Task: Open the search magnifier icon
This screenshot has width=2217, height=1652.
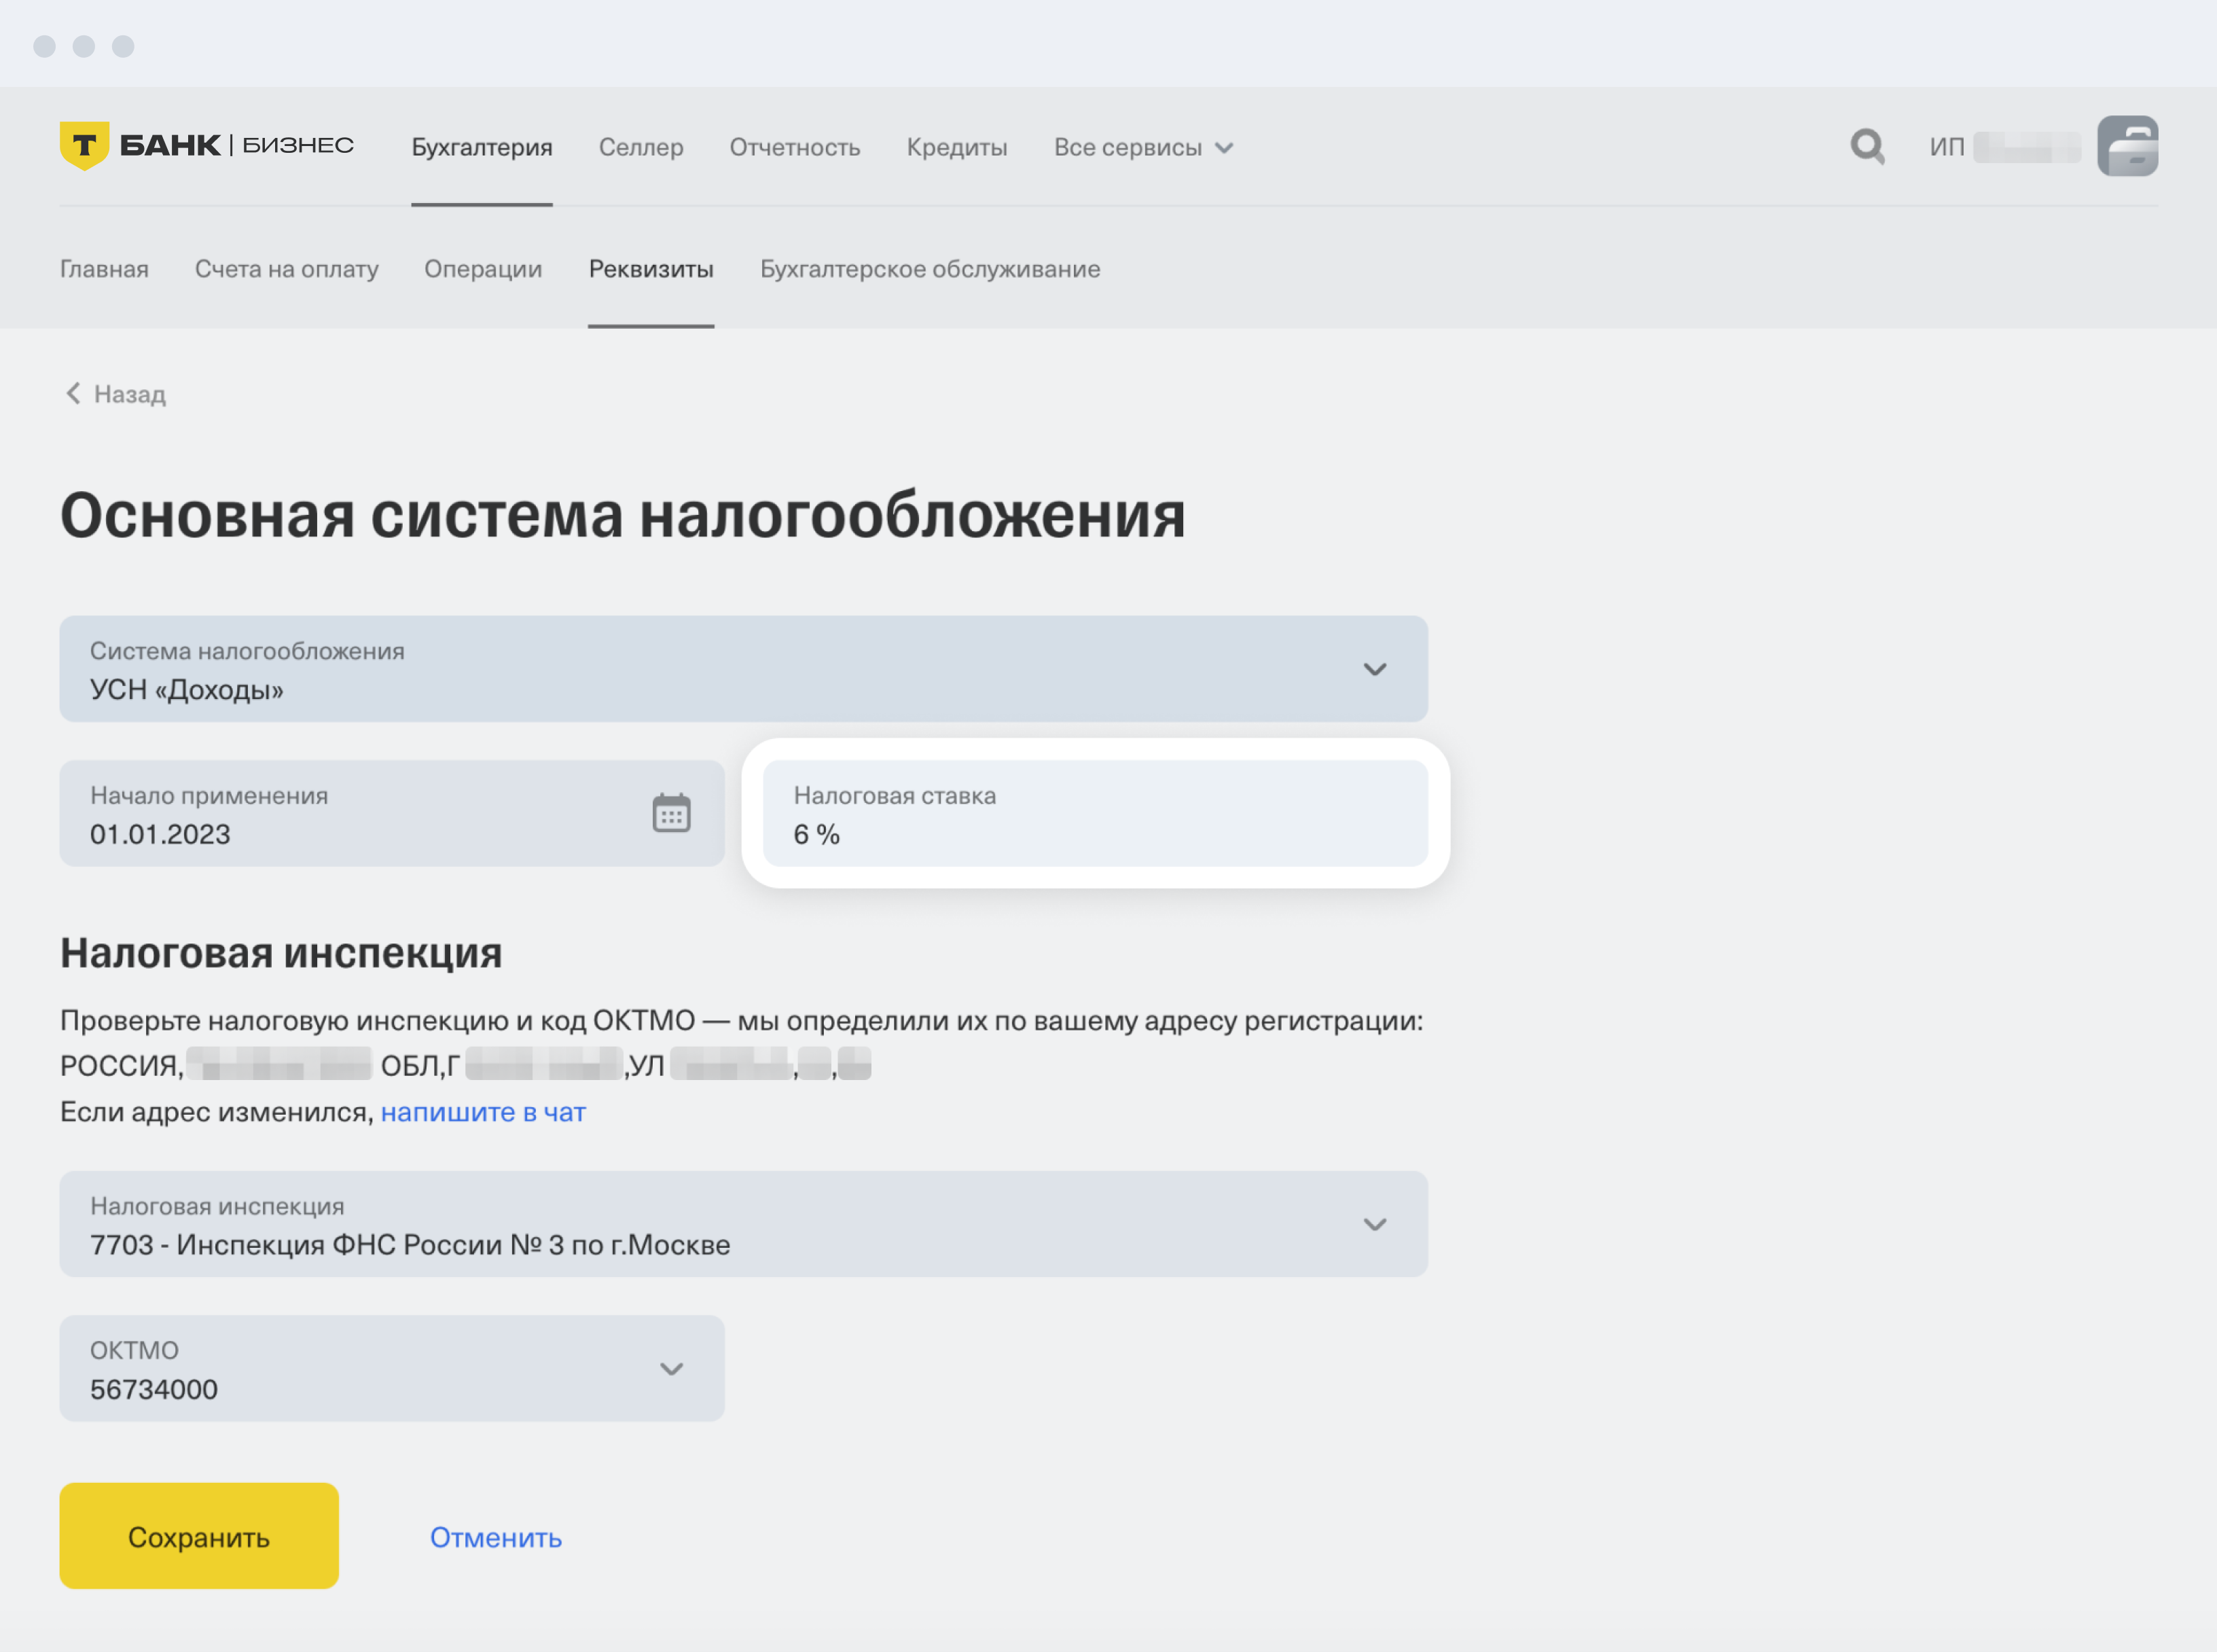Action: click(x=1867, y=147)
